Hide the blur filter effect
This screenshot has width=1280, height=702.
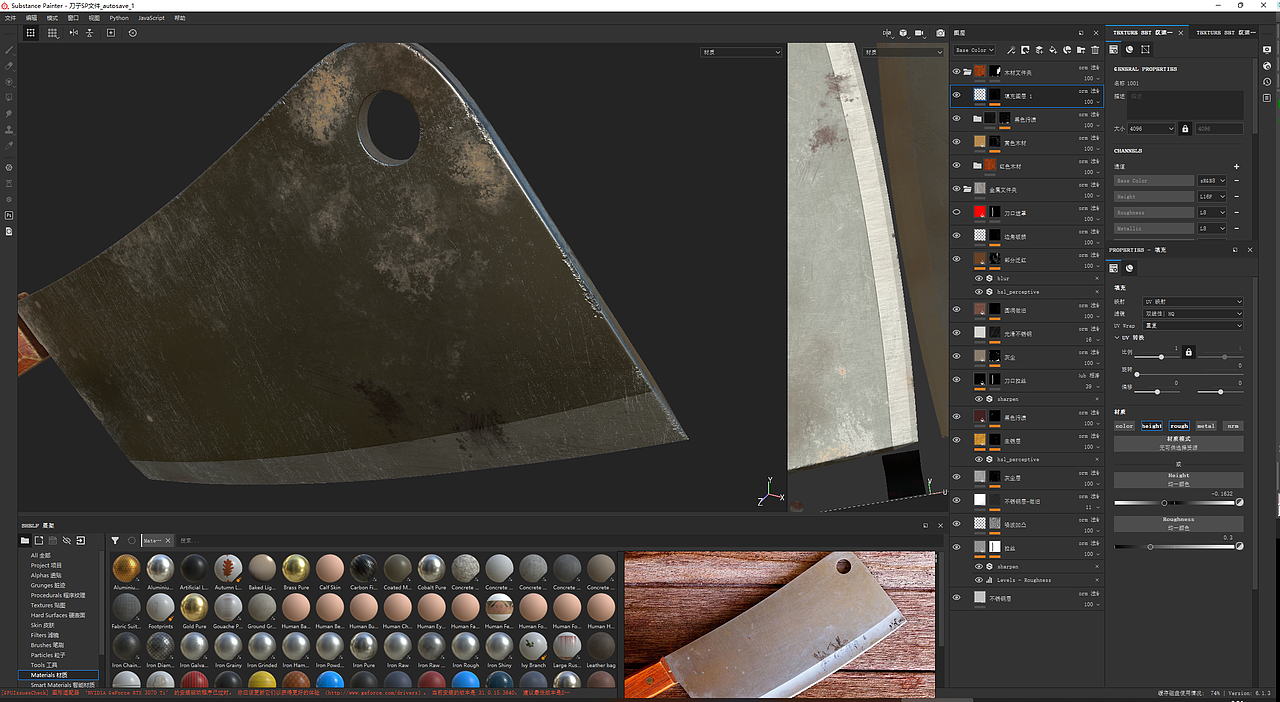click(x=979, y=278)
